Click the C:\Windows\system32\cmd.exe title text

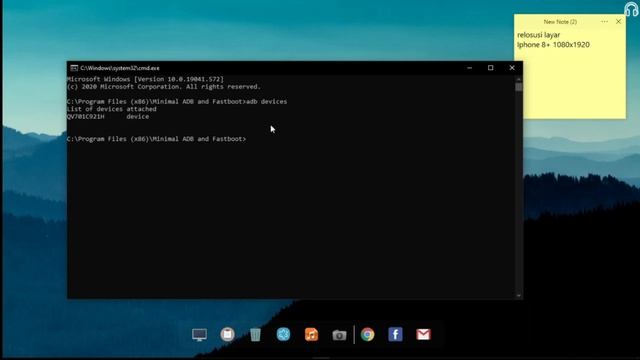(x=120, y=68)
